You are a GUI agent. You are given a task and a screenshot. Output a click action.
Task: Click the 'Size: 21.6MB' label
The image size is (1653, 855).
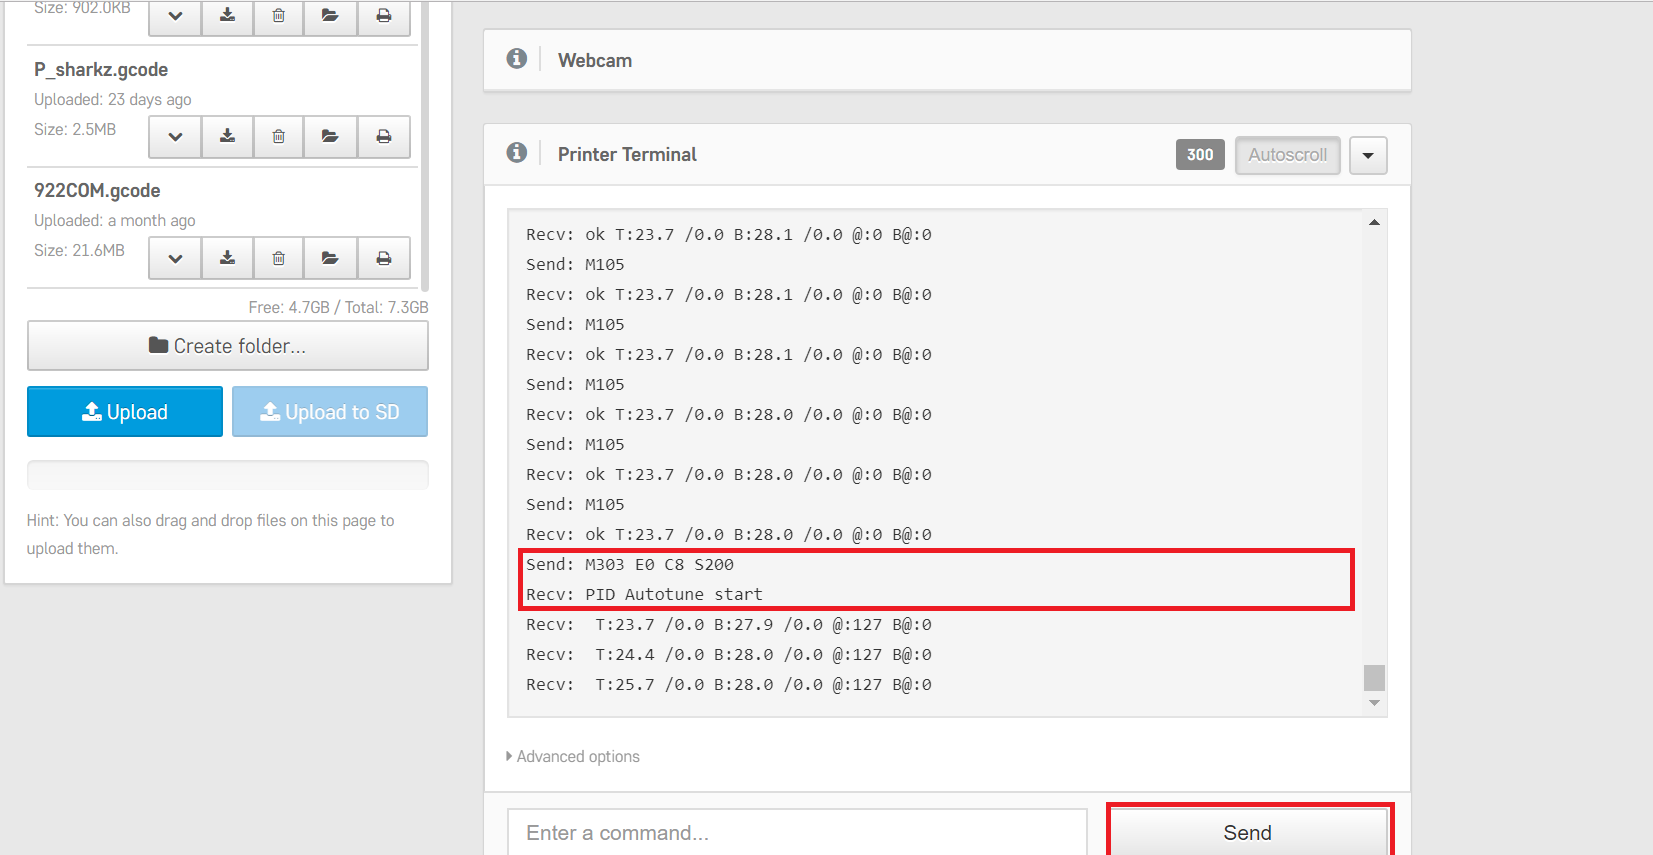[79, 251]
